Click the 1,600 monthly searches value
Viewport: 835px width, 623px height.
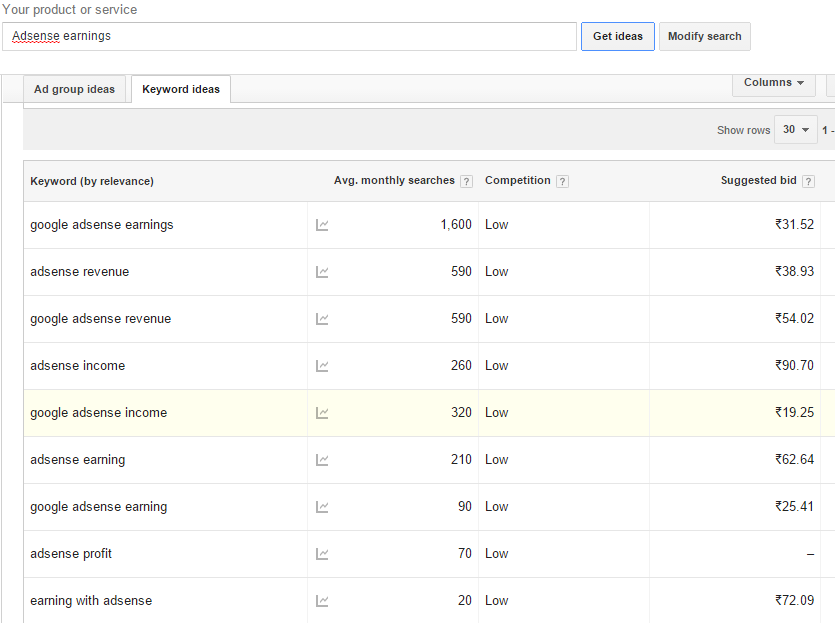(x=456, y=225)
